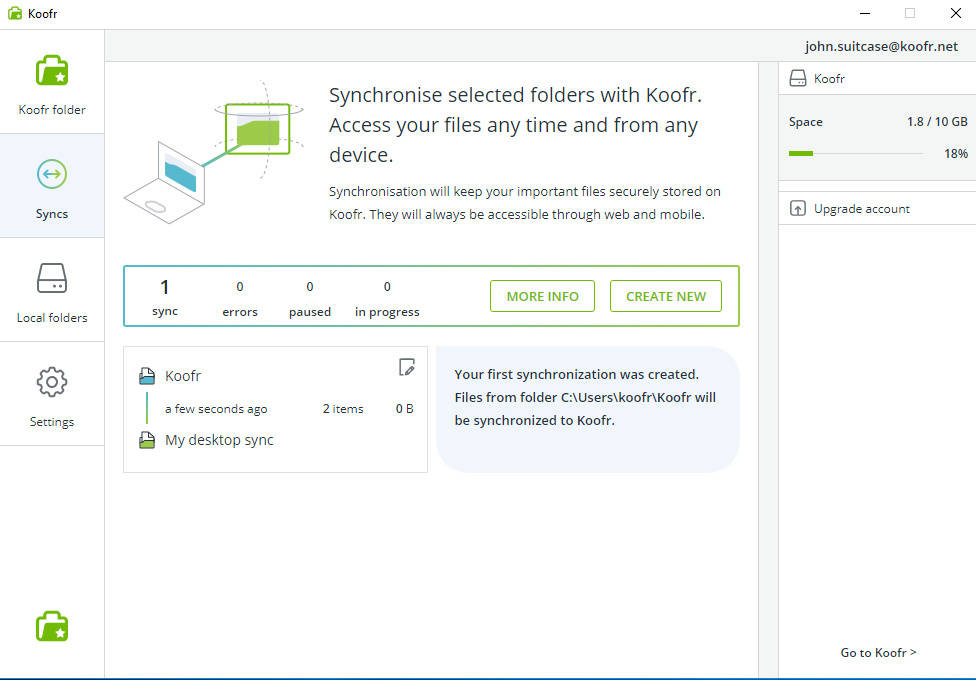Click the MORE INFO button
976x680 pixels.
(x=542, y=296)
